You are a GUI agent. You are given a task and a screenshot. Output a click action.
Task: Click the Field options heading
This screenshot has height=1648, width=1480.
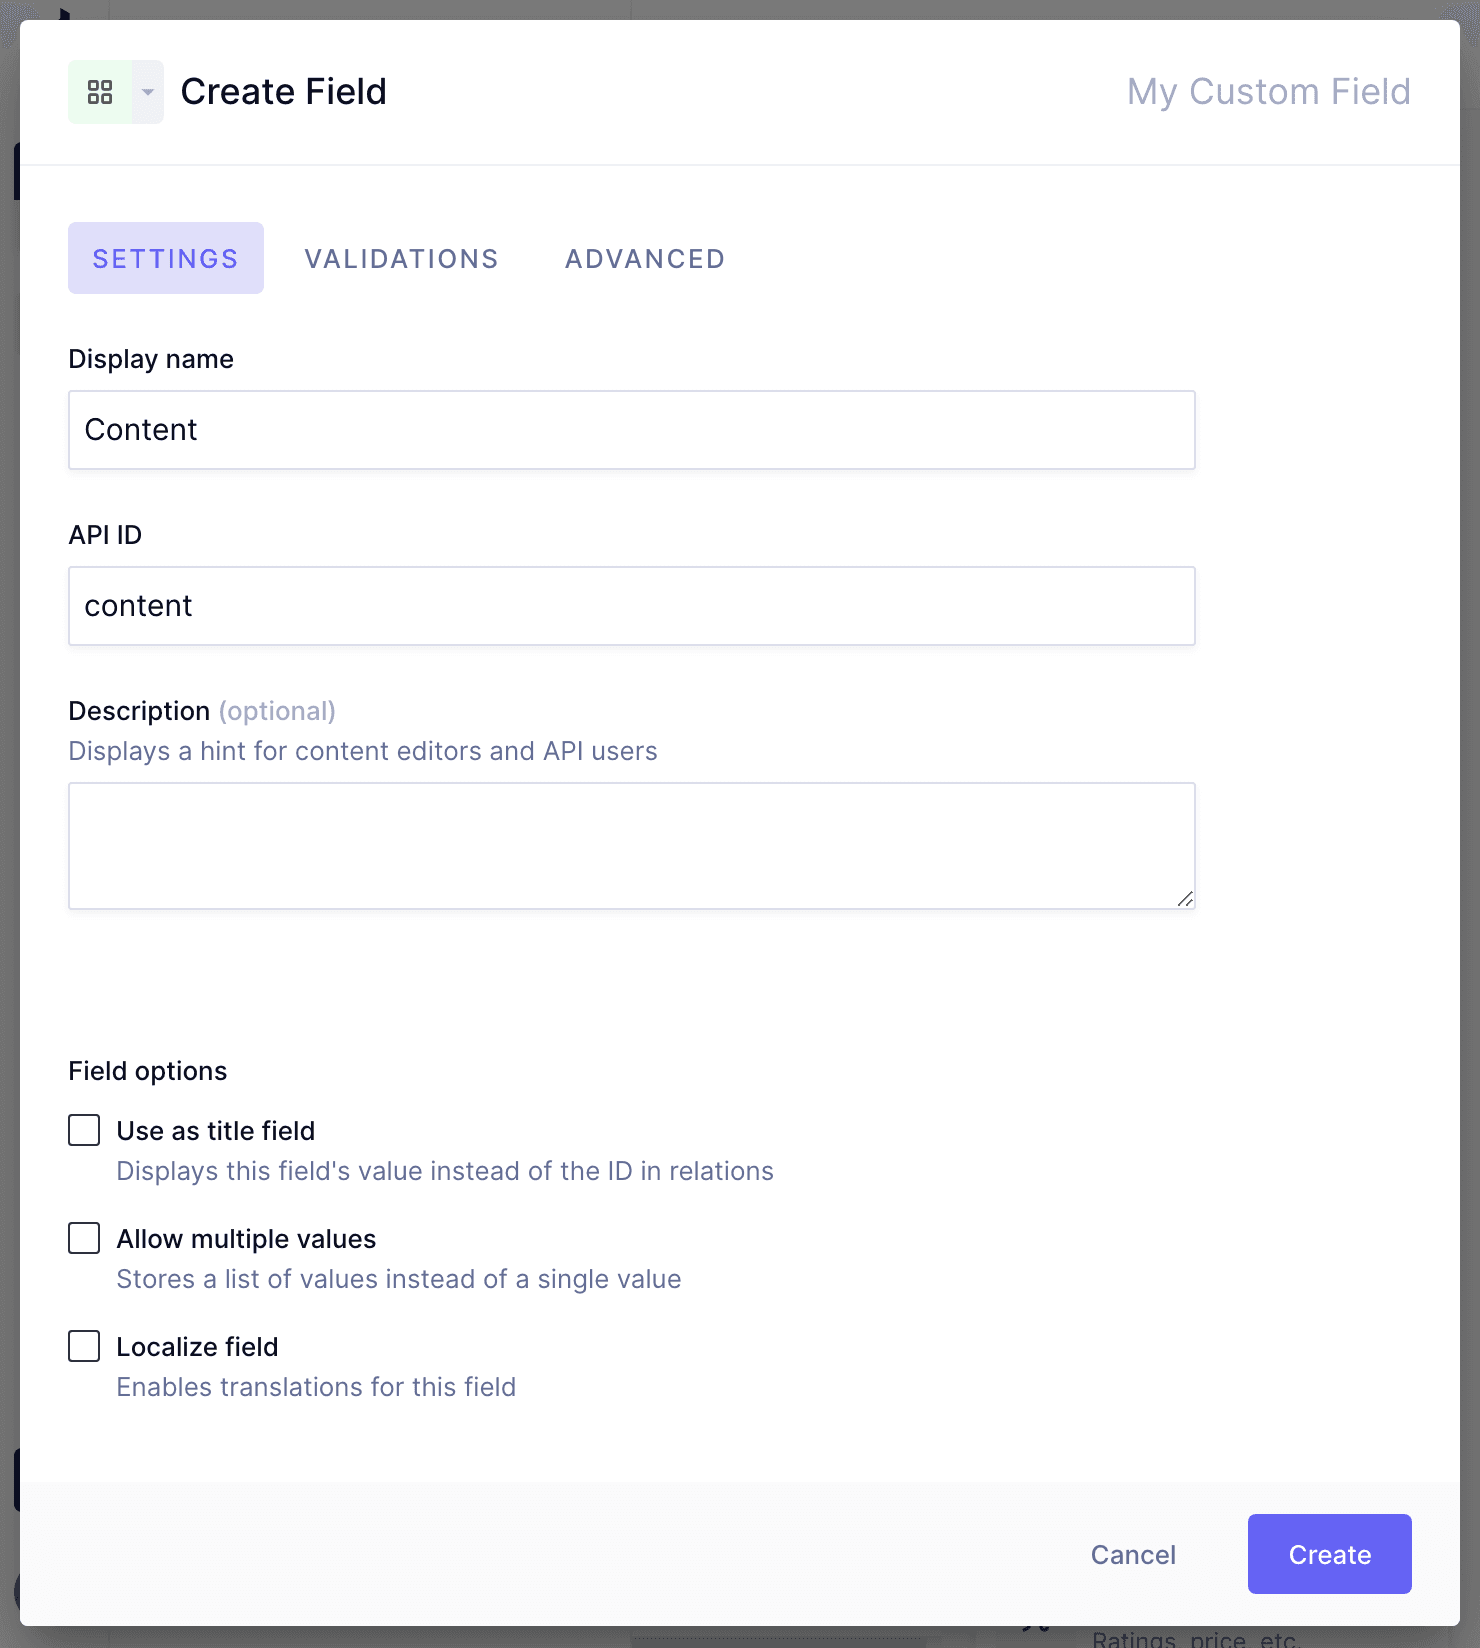tap(147, 1070)
